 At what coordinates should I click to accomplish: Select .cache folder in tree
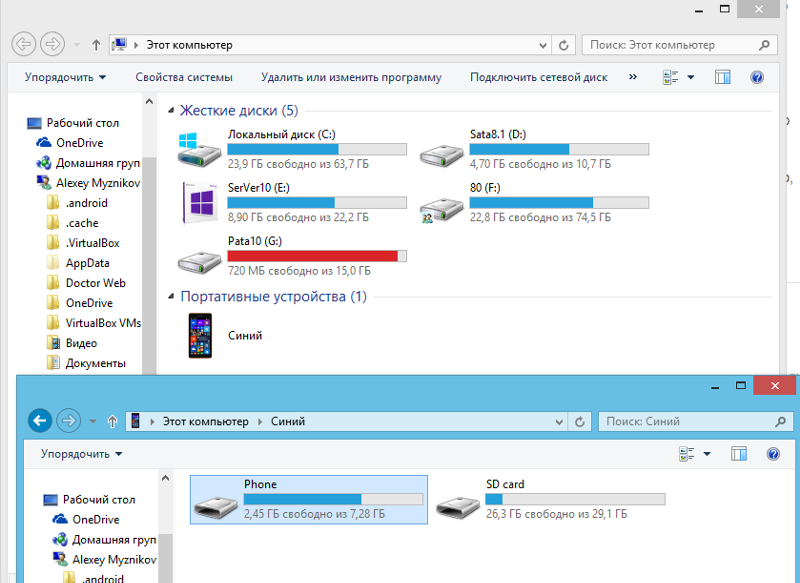tap(72, 223)
